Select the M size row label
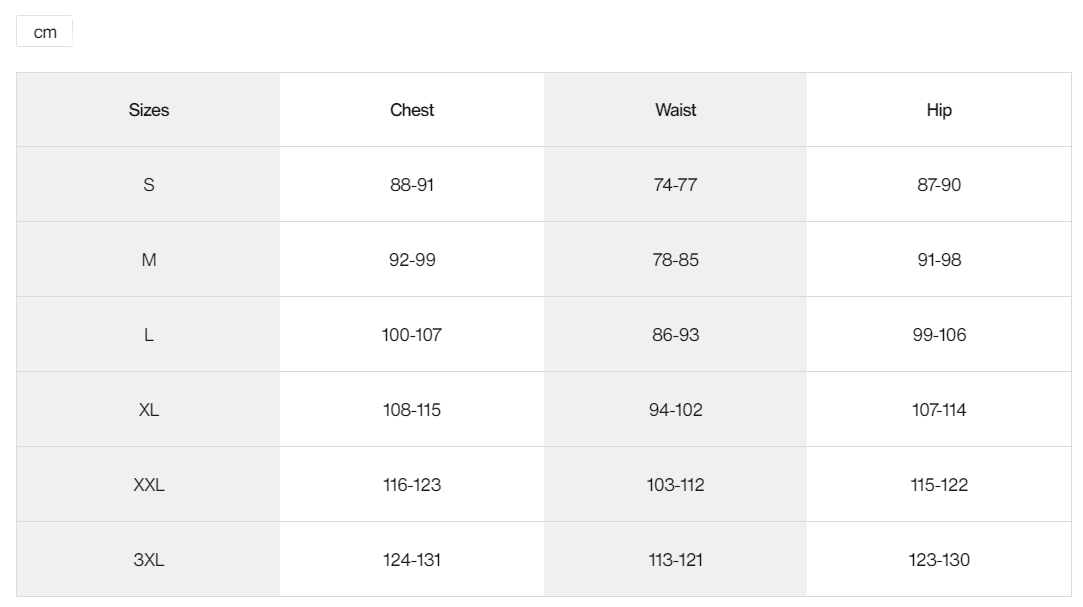 click(x=148, y=260)
